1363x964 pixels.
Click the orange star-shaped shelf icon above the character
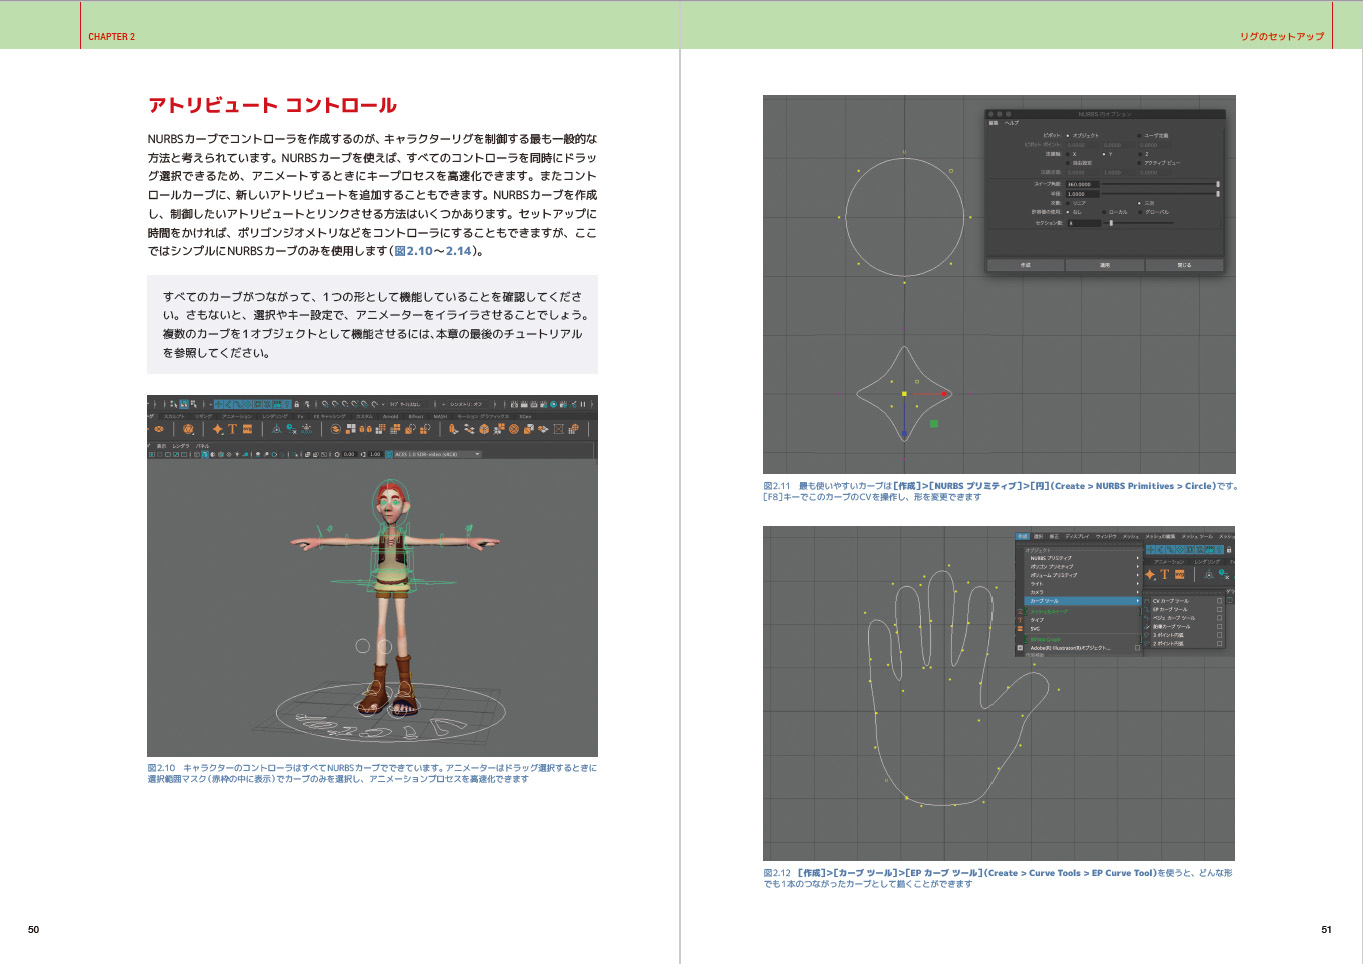[218, 429]
